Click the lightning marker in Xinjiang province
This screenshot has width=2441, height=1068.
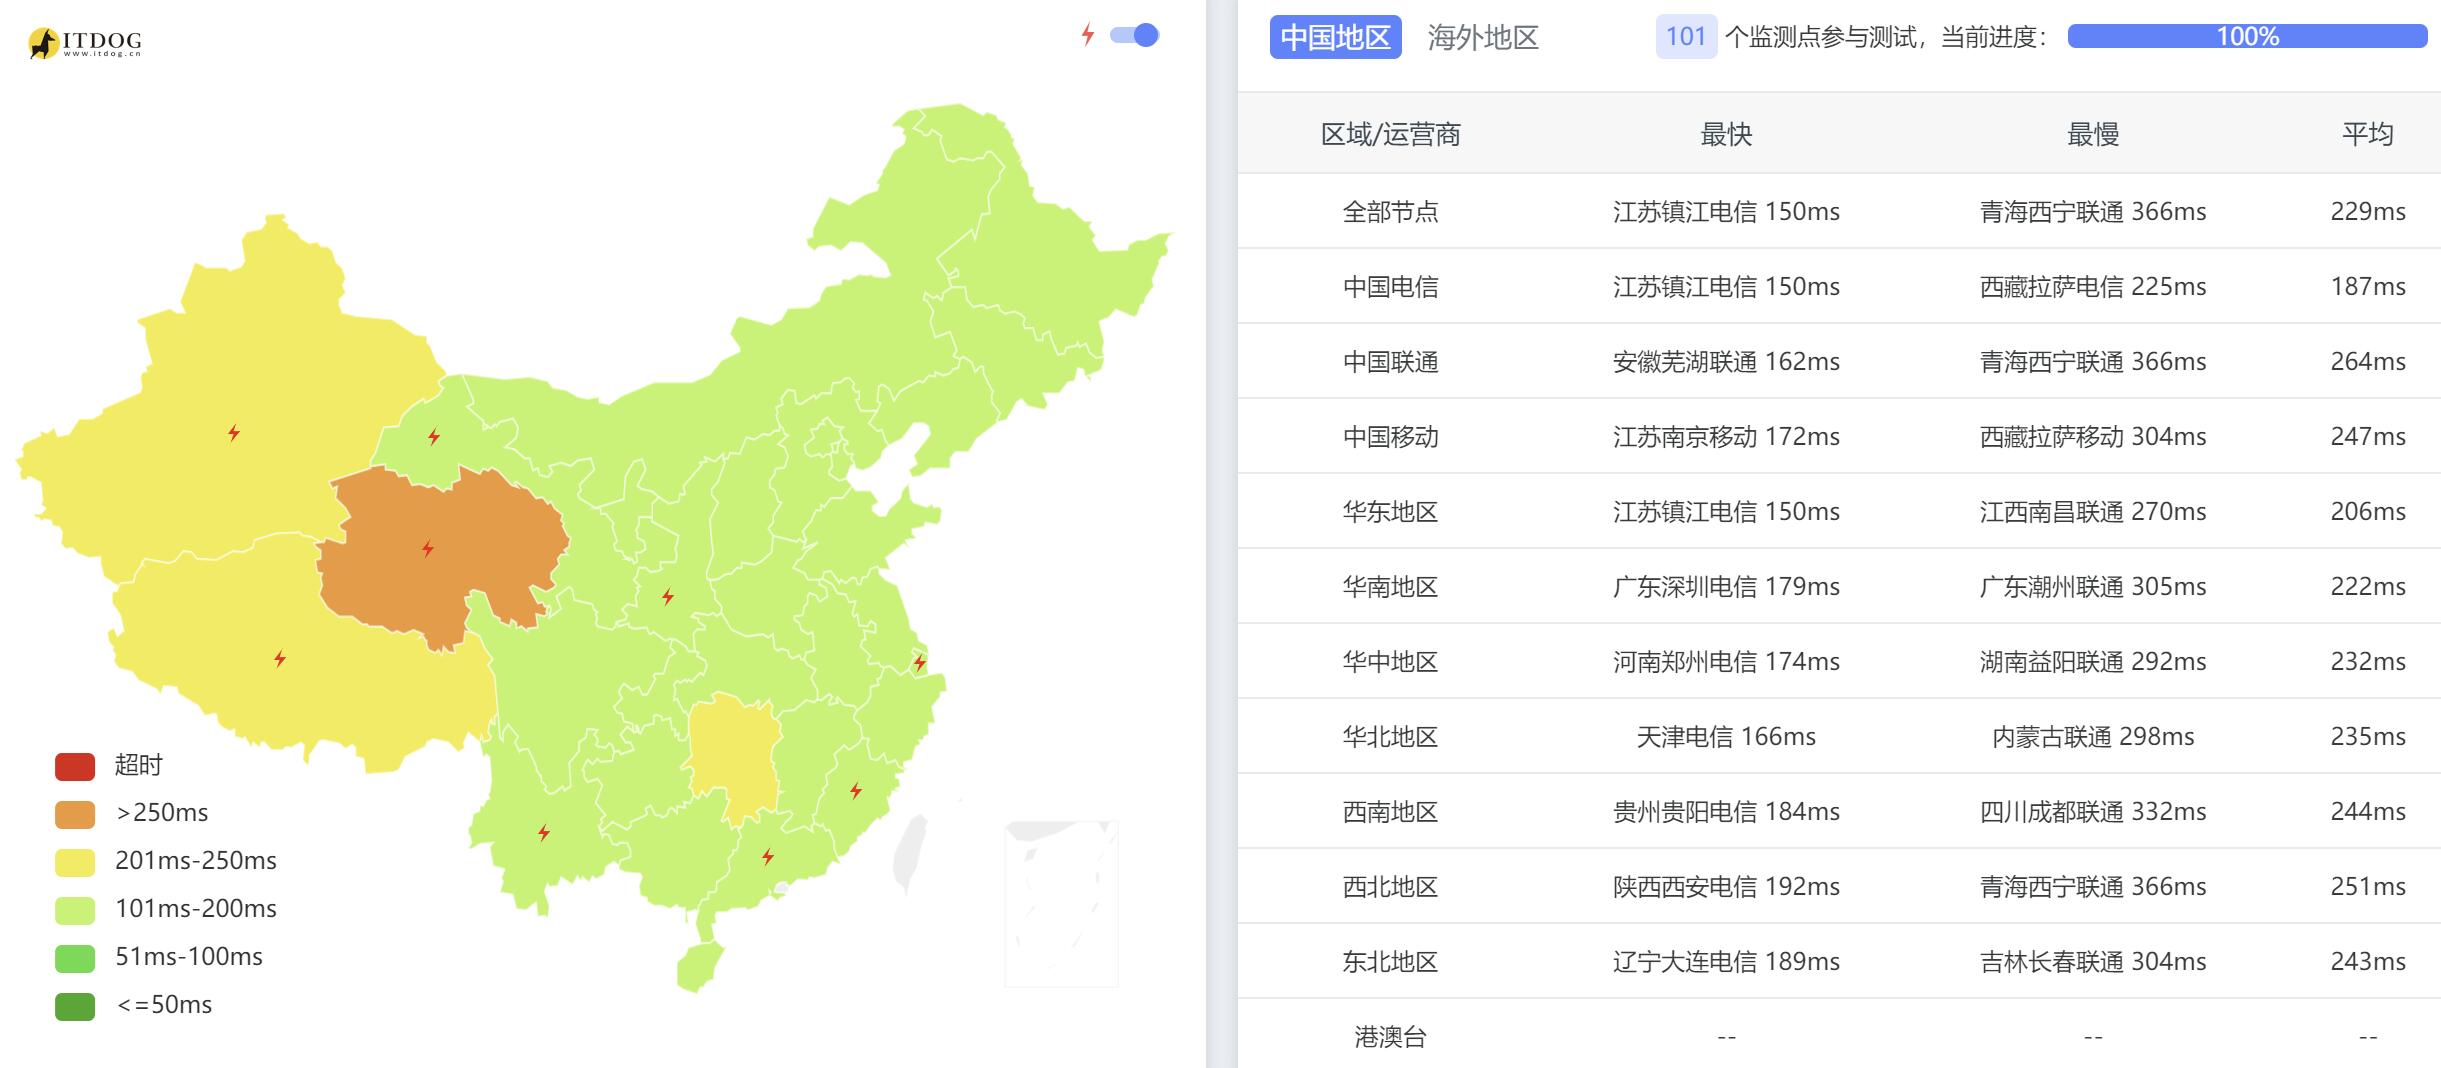[x=234, y=433]
